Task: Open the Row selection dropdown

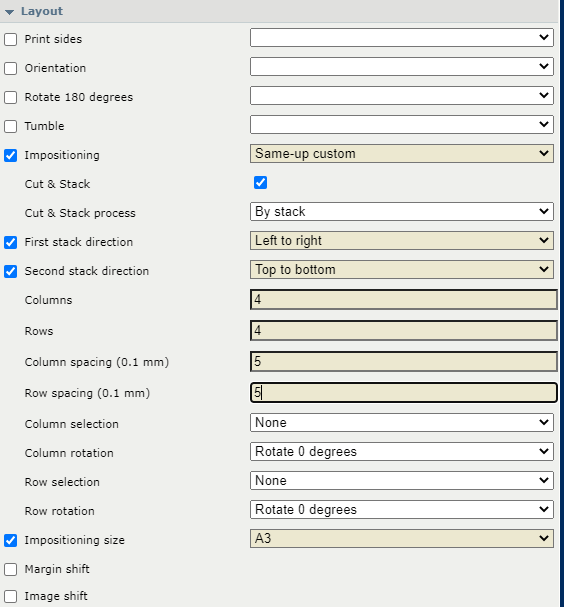Action: point(402,480)
